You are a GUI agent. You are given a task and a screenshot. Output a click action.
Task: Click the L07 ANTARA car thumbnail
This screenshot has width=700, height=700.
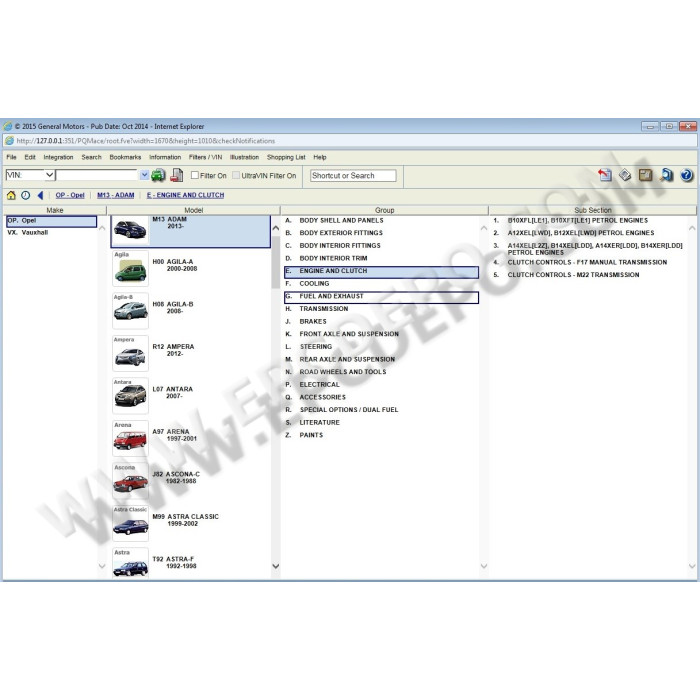click(x=130, y=396)
